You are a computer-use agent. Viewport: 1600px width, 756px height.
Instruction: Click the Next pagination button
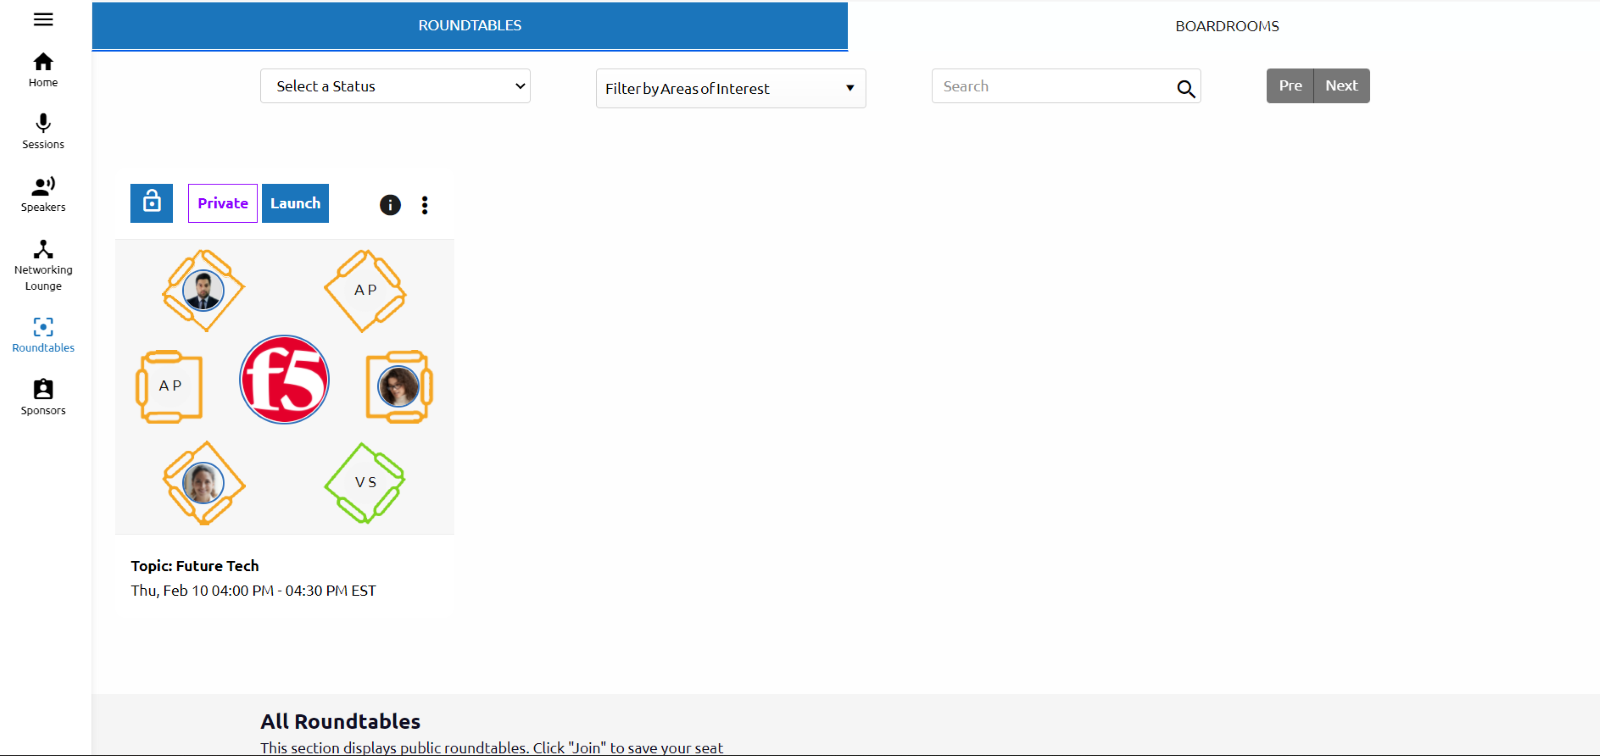(x=1342, y=86)
